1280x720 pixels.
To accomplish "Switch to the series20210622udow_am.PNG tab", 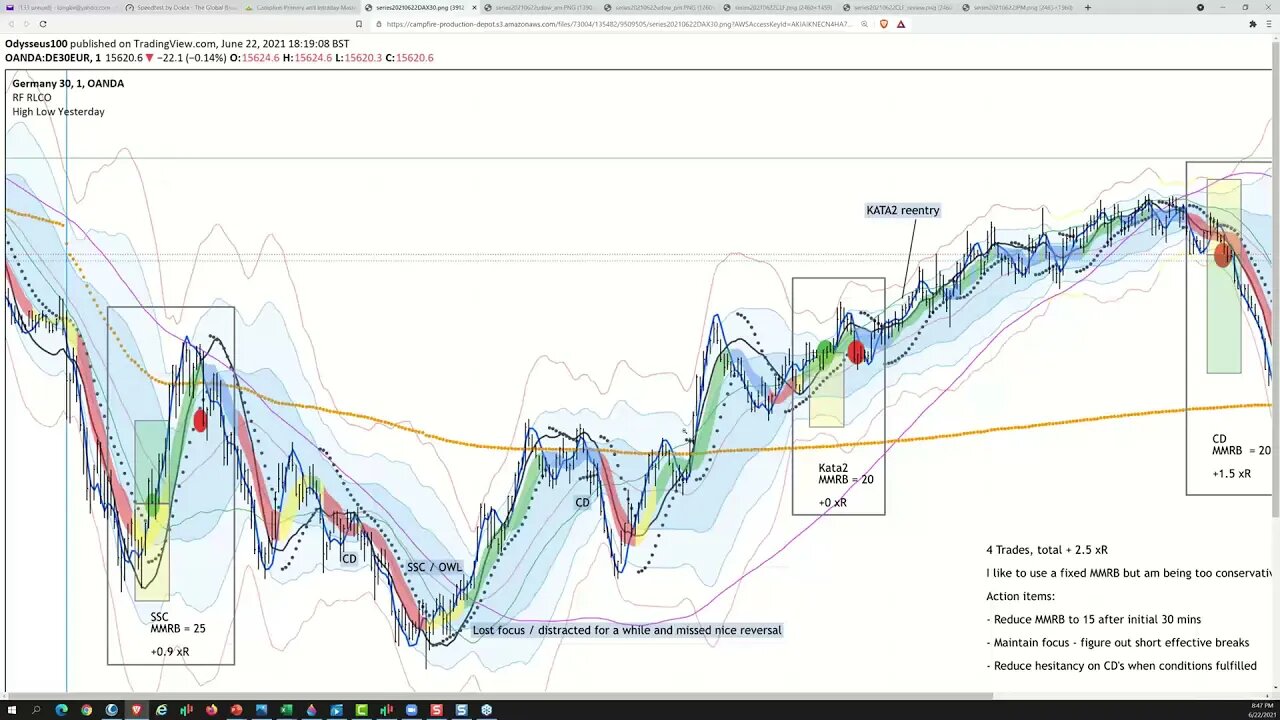I will pos(540,7).
